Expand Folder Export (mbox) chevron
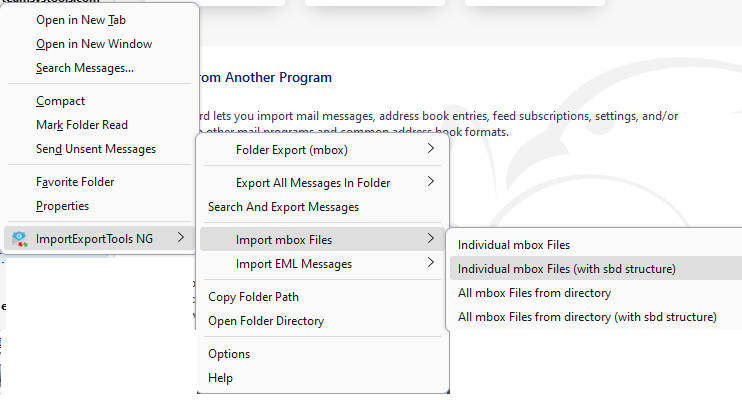This screenshot has height=400, width=742. [431, 149]
